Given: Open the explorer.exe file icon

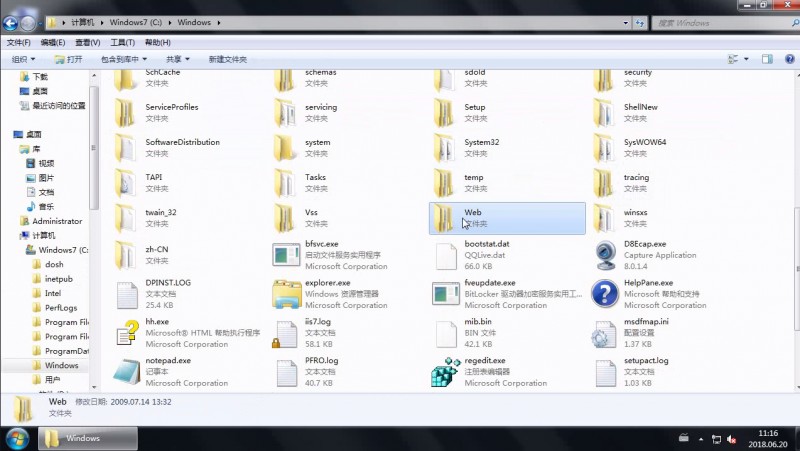Looking at the screenshot, I should [286, 294].
